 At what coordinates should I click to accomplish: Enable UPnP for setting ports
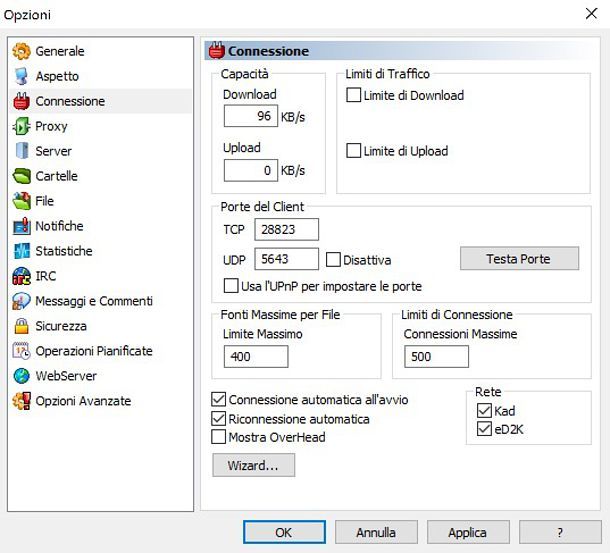(x=231, y=286)
